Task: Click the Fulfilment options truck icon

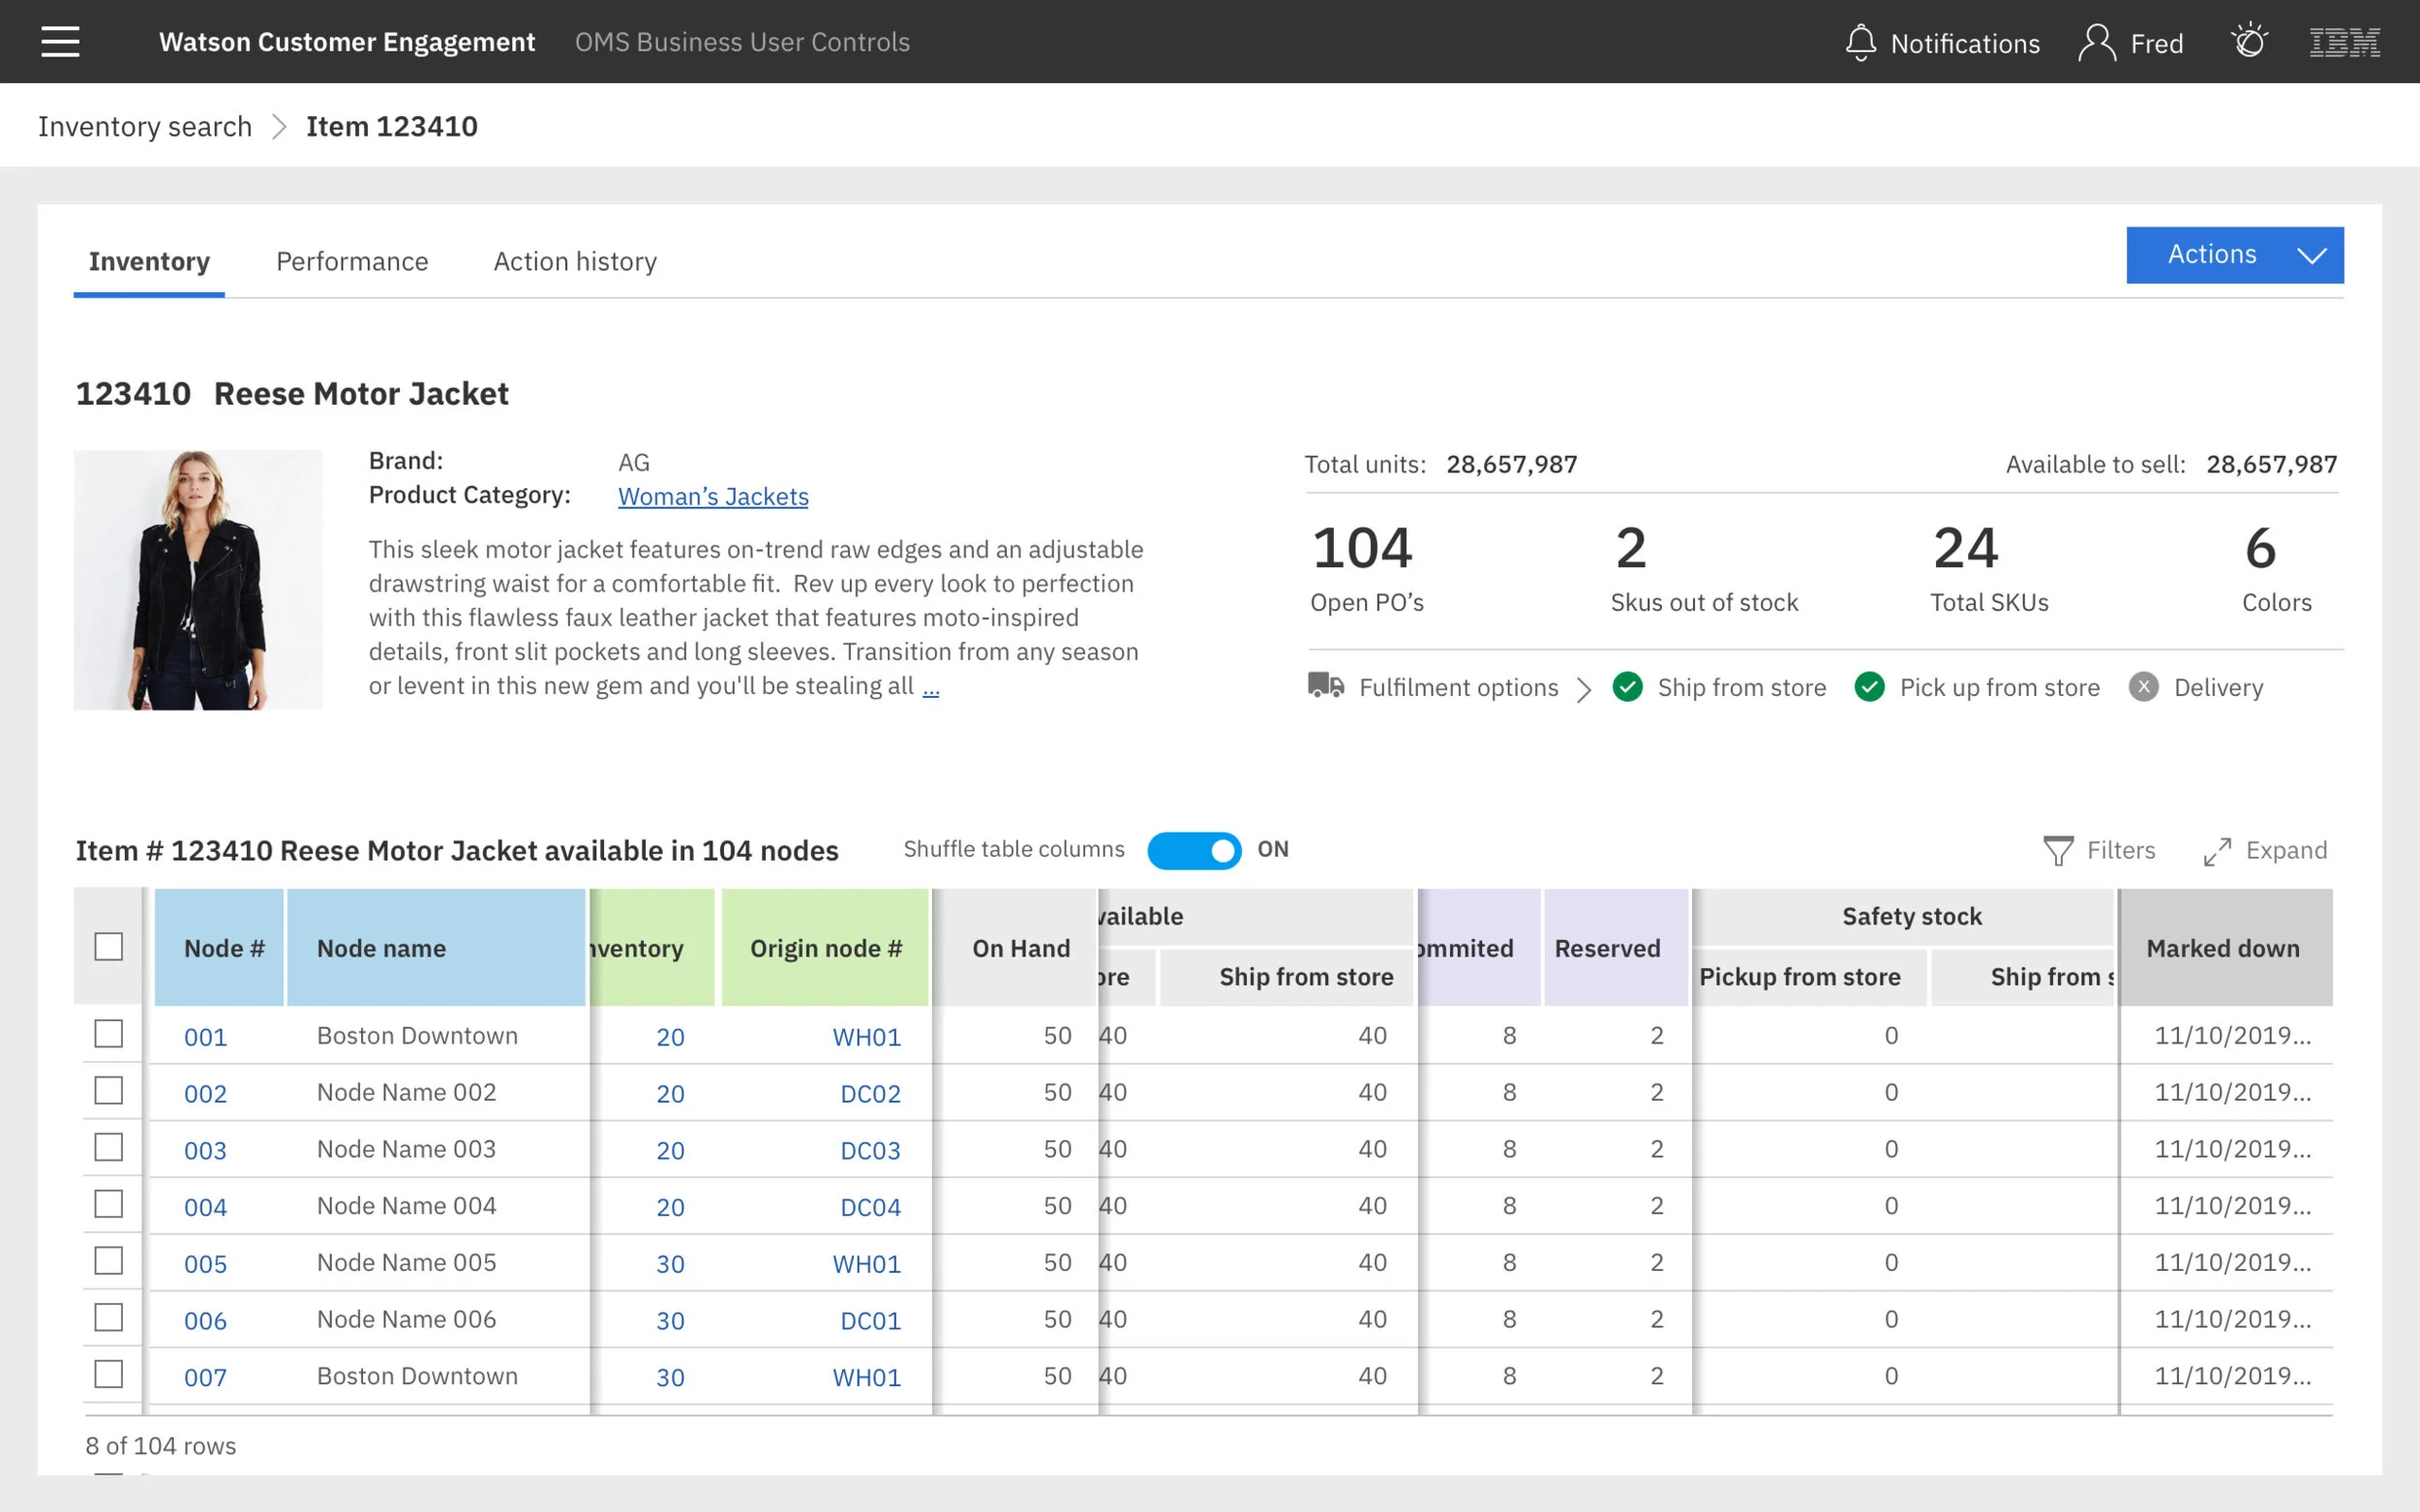Action: (x=1325, y=686)
